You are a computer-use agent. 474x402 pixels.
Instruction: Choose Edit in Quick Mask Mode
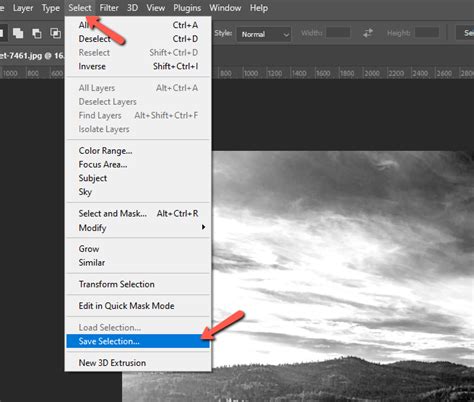138,306
